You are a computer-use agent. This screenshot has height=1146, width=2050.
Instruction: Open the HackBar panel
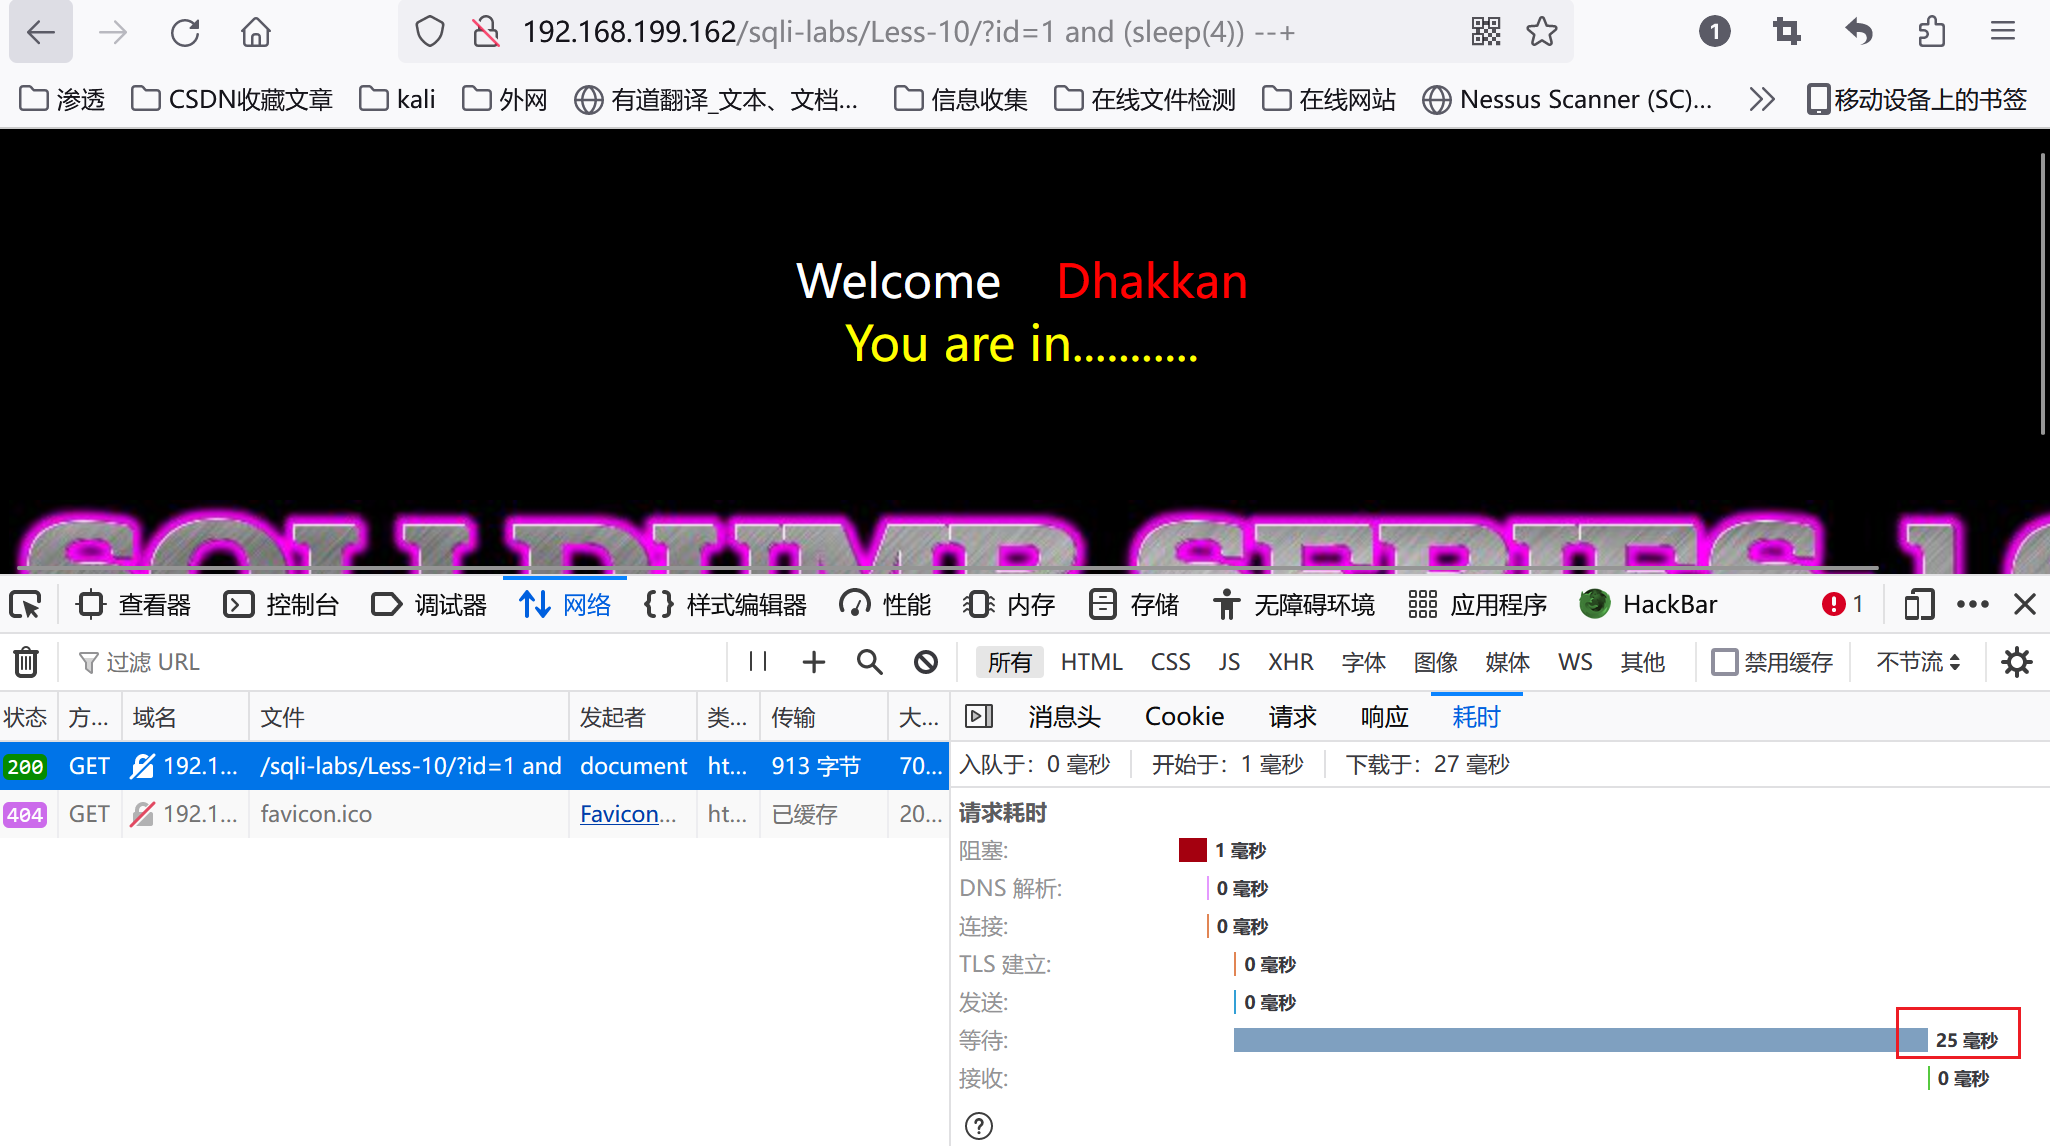[1648, 604]
